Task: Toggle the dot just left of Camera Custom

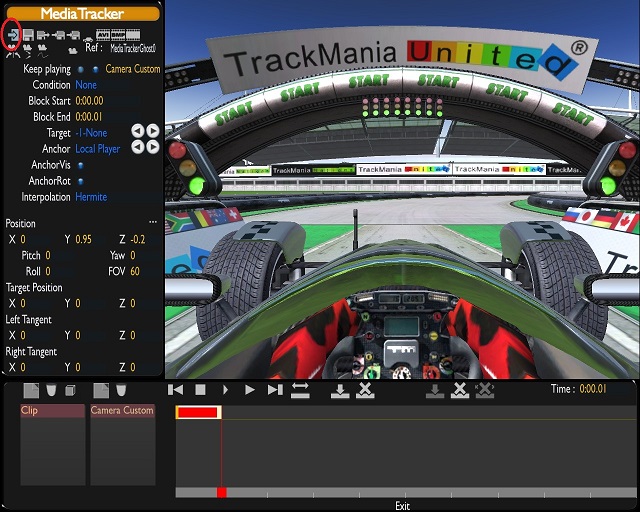Action: click(96, 69)
